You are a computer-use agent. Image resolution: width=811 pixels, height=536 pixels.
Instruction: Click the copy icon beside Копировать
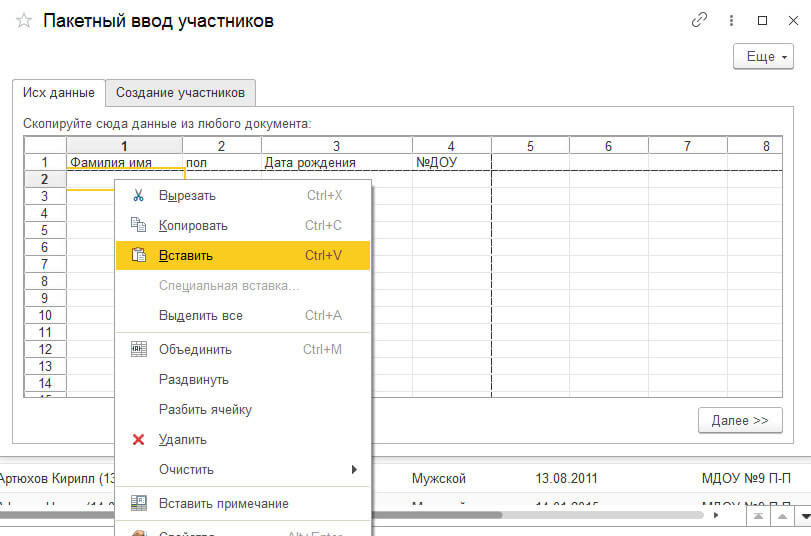pyautogui.click(x=139, y=225)
